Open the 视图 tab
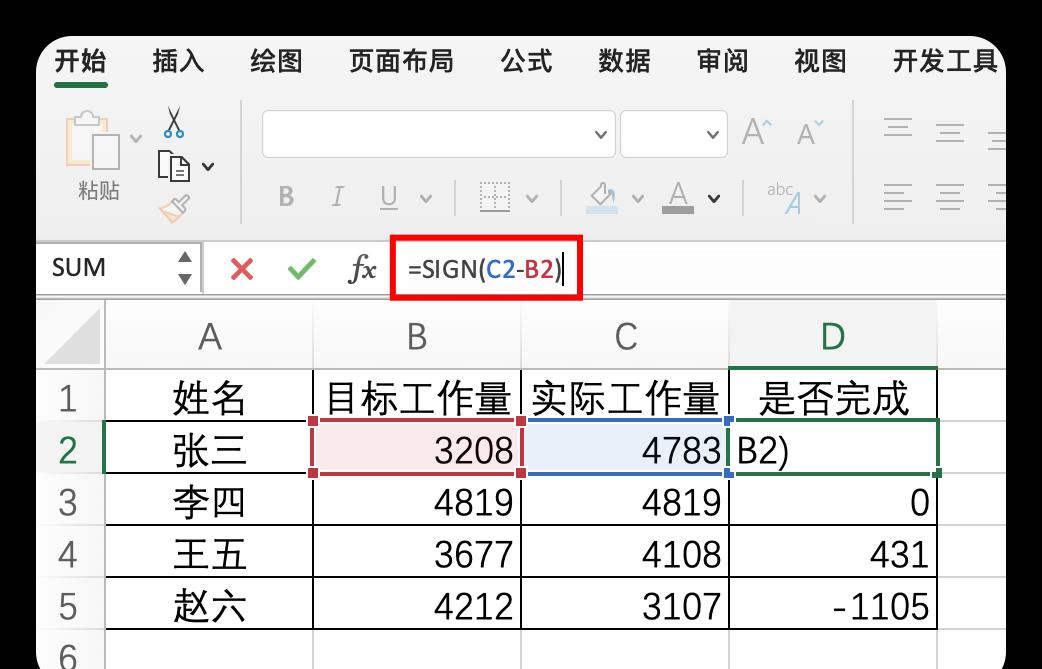This screenshot has height=669, width=1042. (820, 61)
